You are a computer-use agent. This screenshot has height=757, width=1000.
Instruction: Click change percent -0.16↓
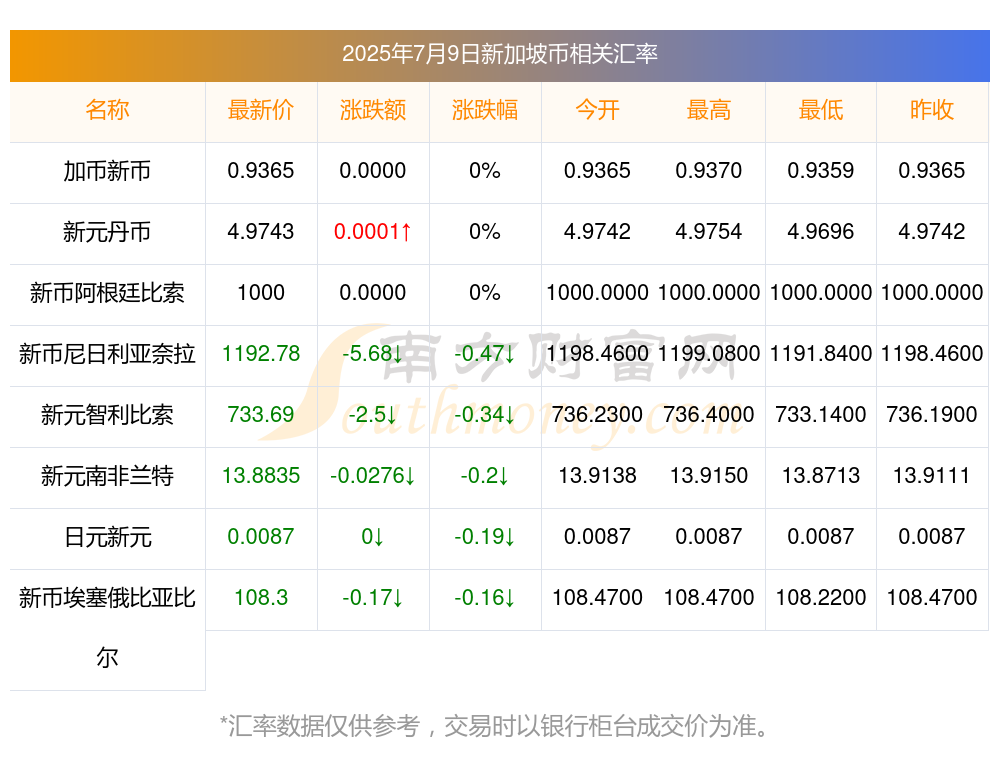[485, 598]
